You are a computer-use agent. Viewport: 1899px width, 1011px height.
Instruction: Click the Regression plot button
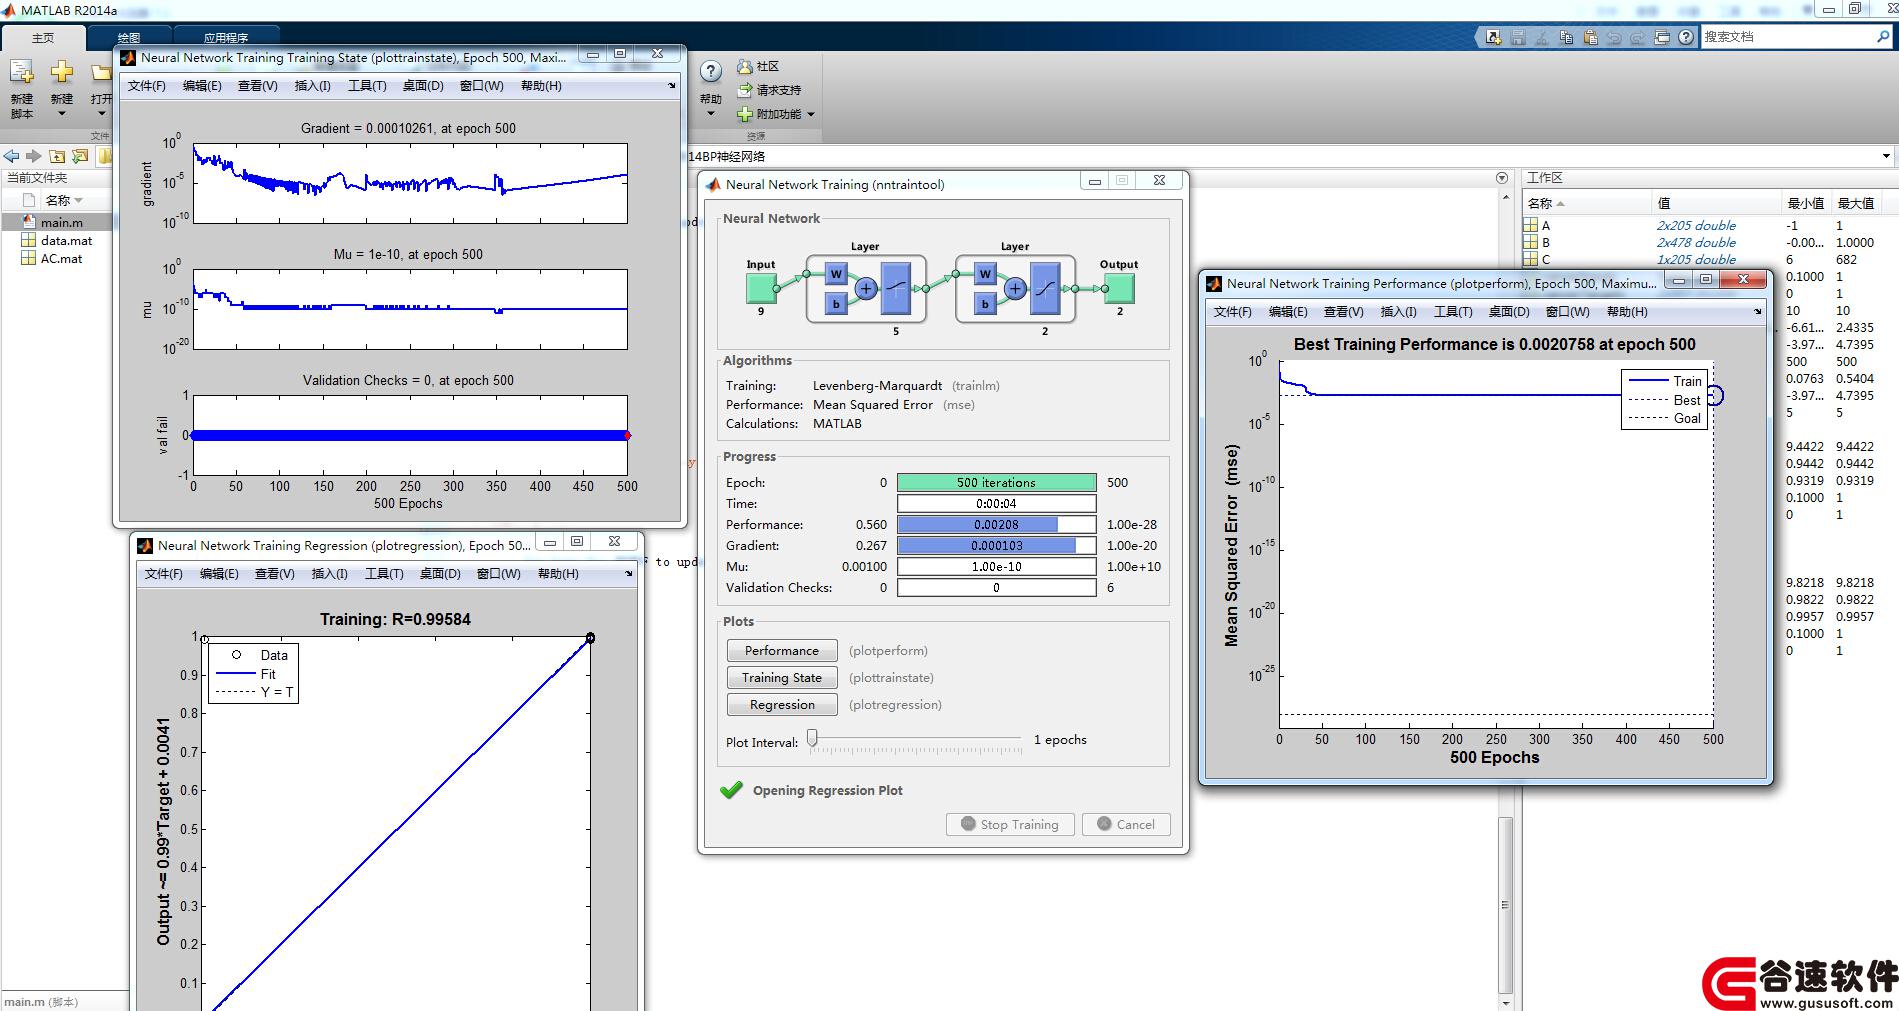pyautogui.click(x=782, y=705)
